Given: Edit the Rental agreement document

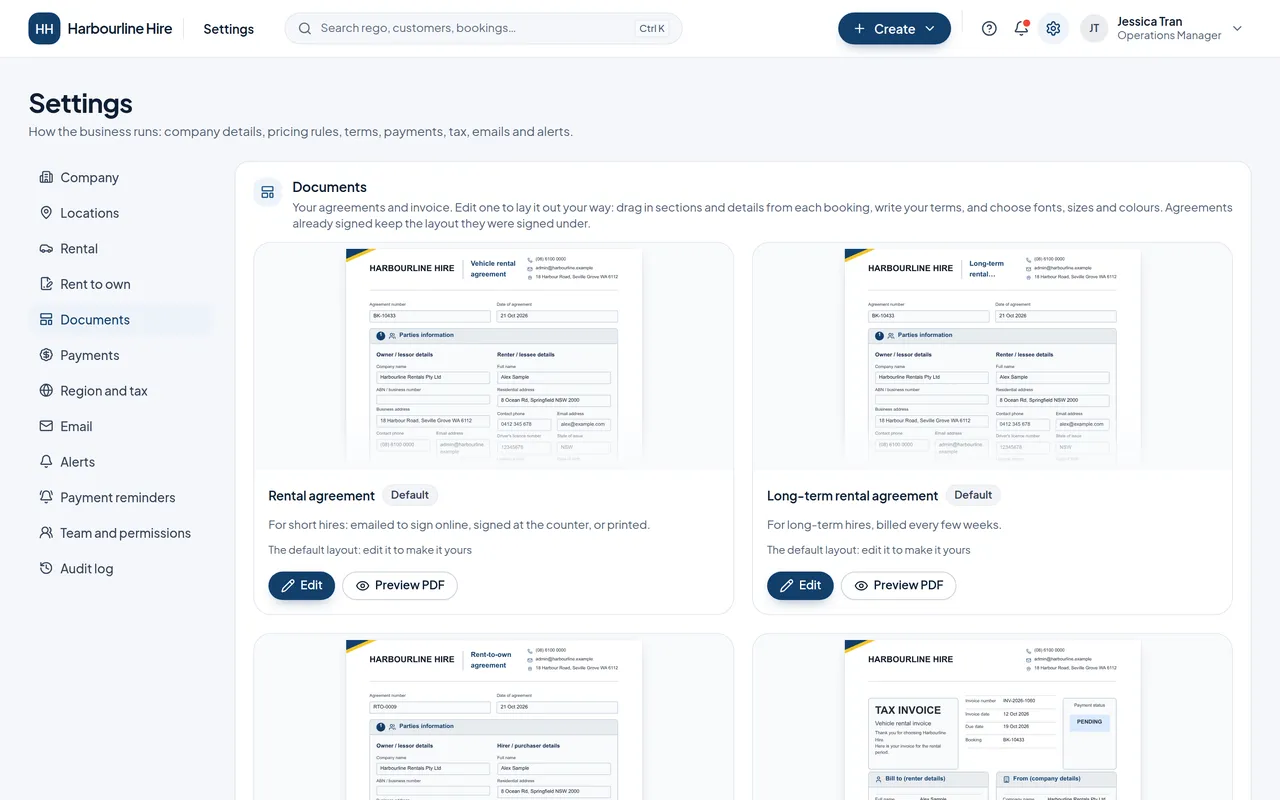Looking at the screenshot, I should pyautogui.click(x=301, y=585).
